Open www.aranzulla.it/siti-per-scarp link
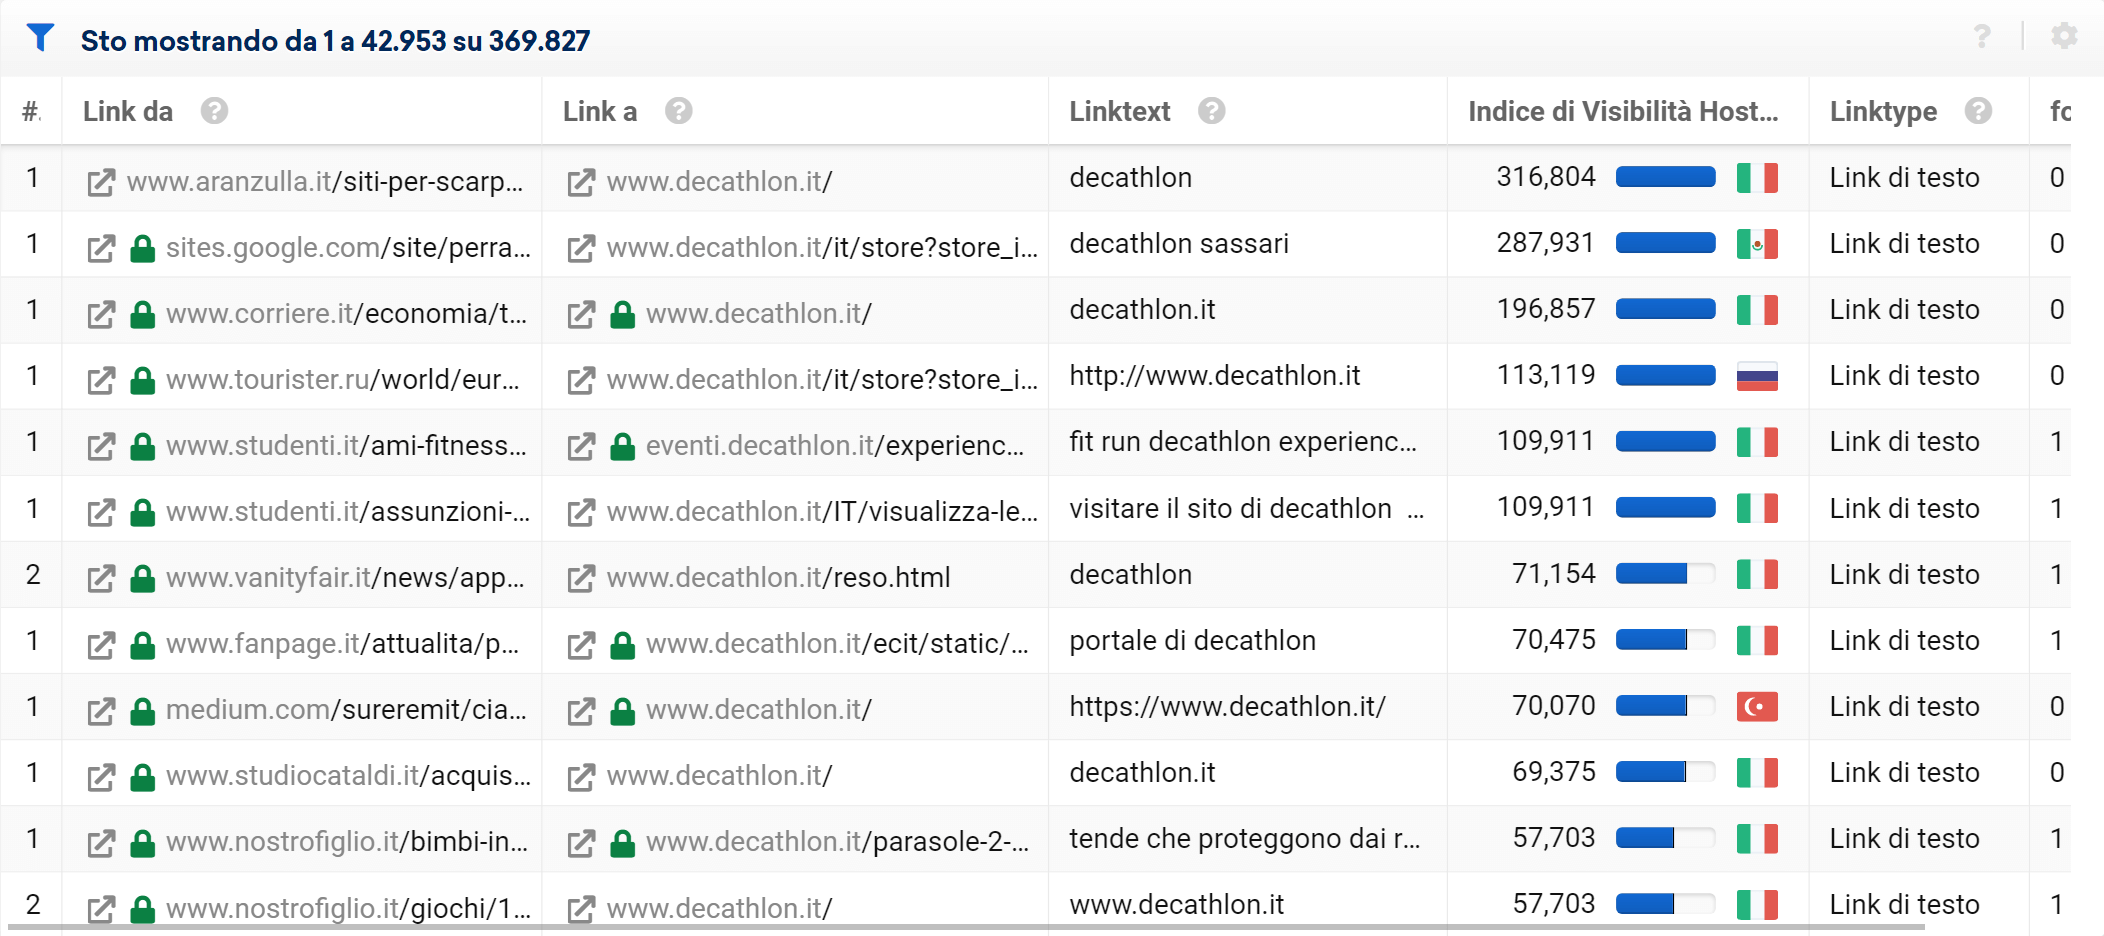Screen dimensions: 2104x936 pos(325,182)
